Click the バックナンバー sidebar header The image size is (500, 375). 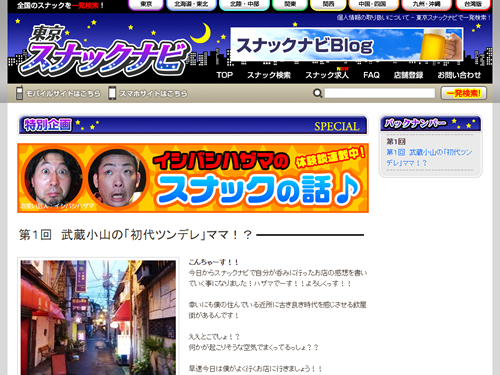[x=431, y=124]
